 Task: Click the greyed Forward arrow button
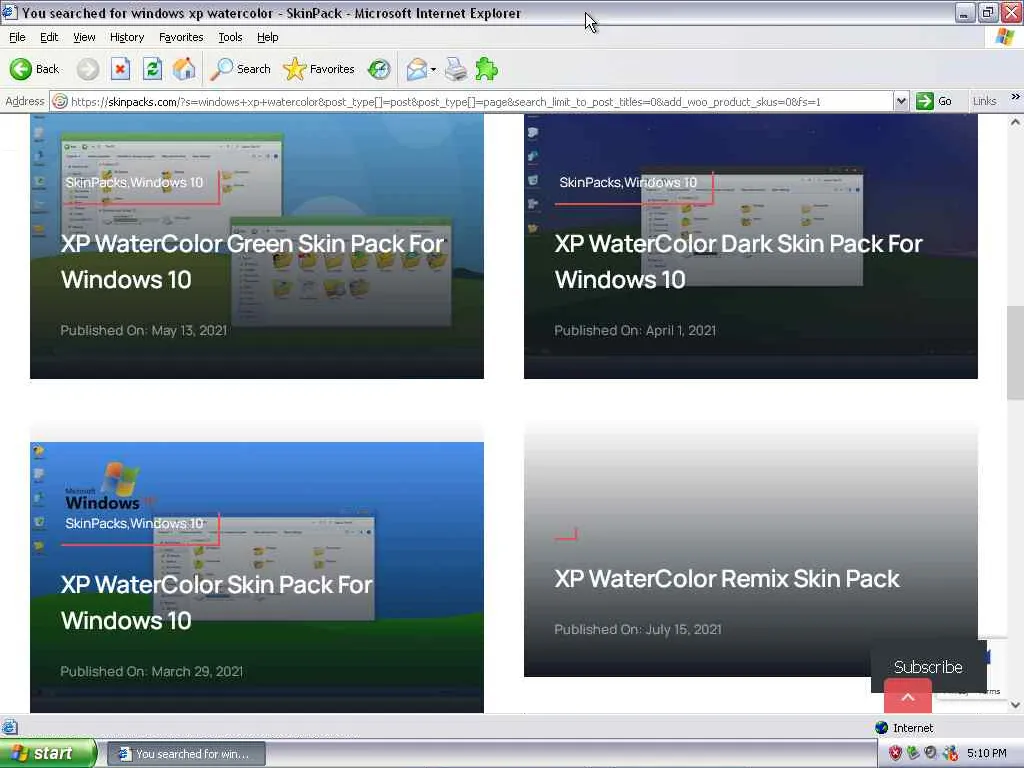click(x=88, y=69)
